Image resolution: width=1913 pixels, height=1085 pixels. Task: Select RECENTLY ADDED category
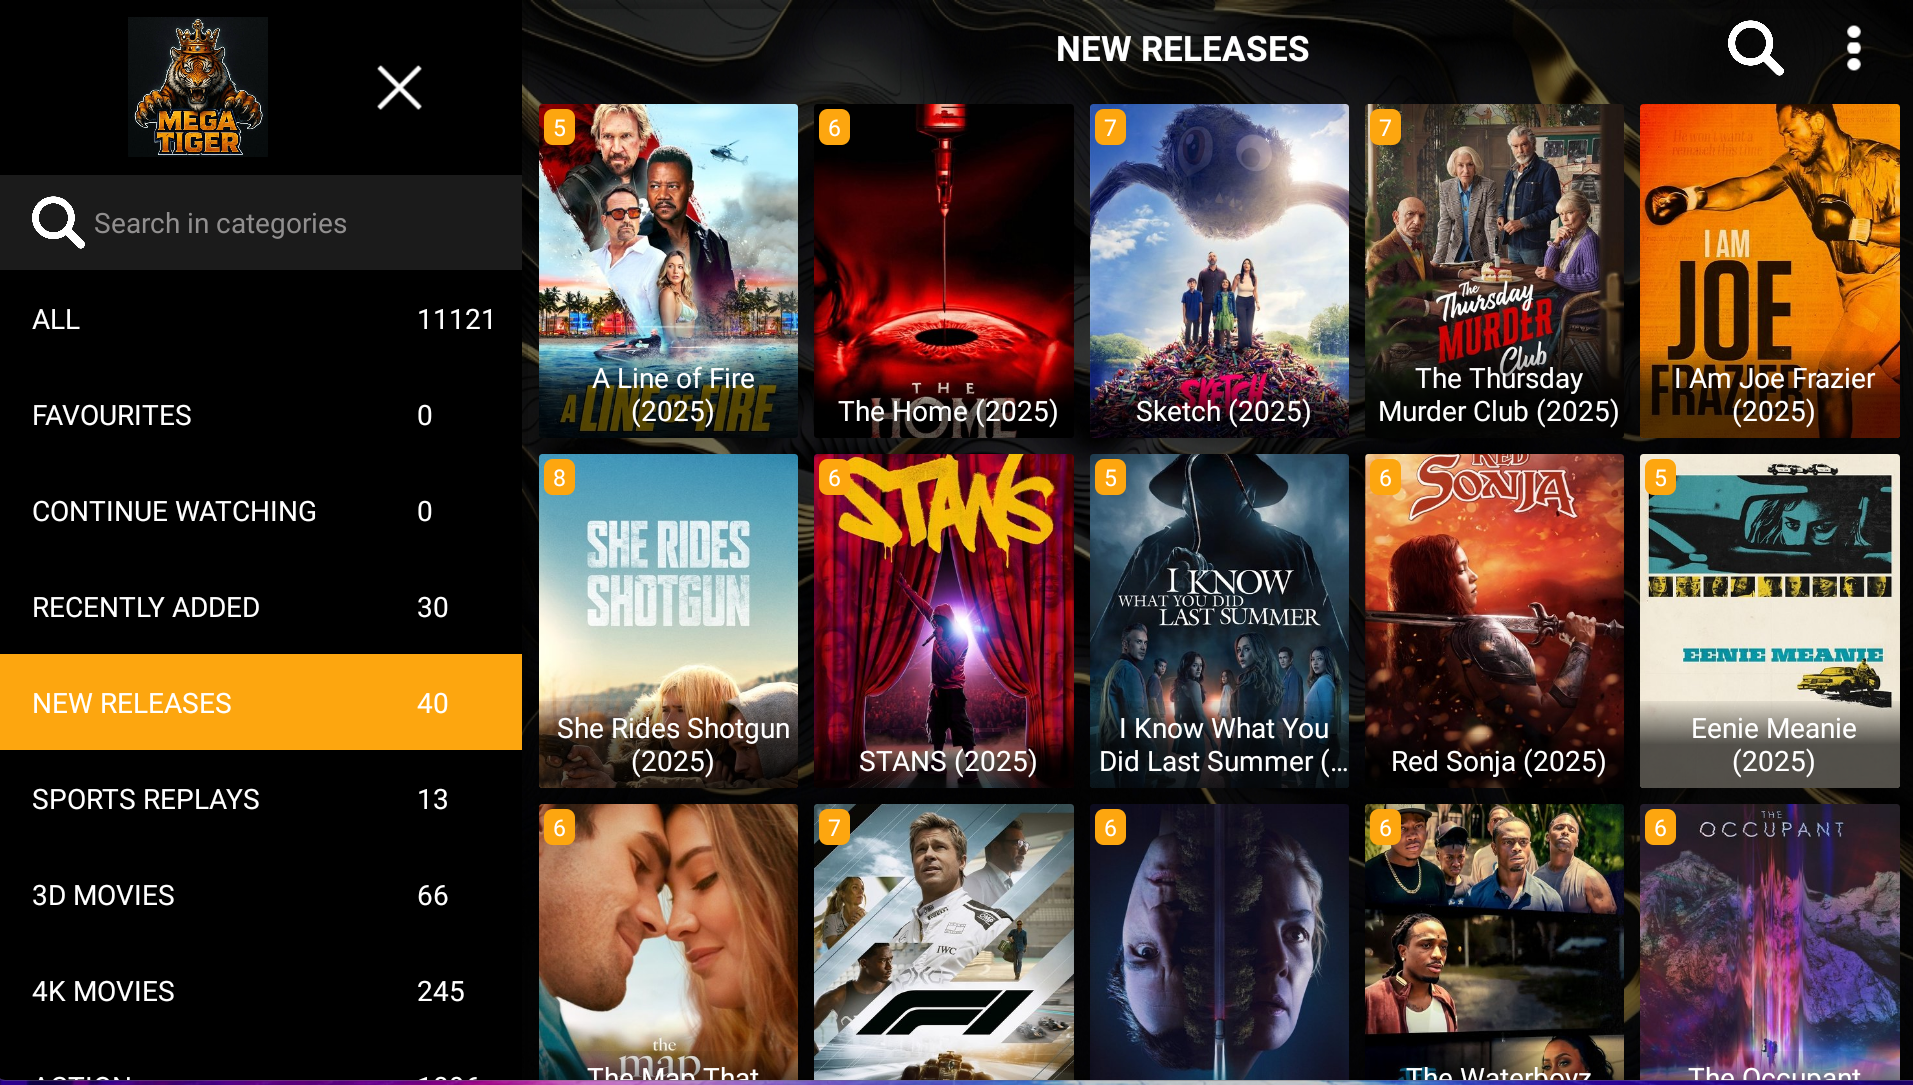[261, 608]
